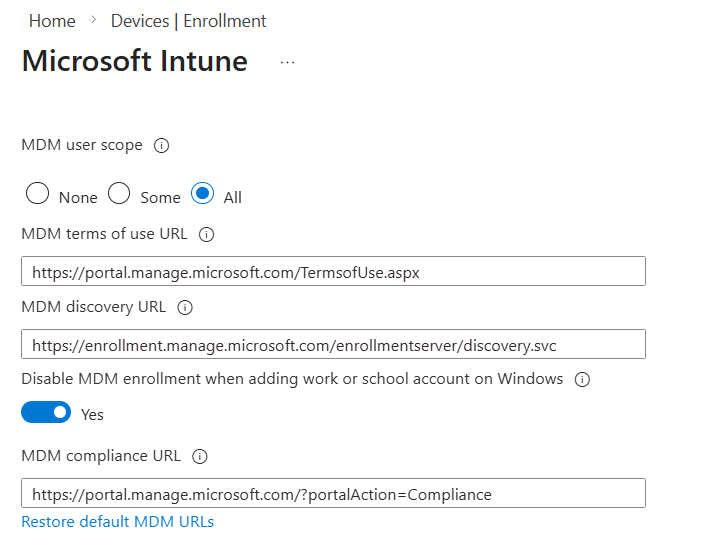Click info icon next to MDM user scope
This screenshot has height=549, width=728.
click(161, 146)
